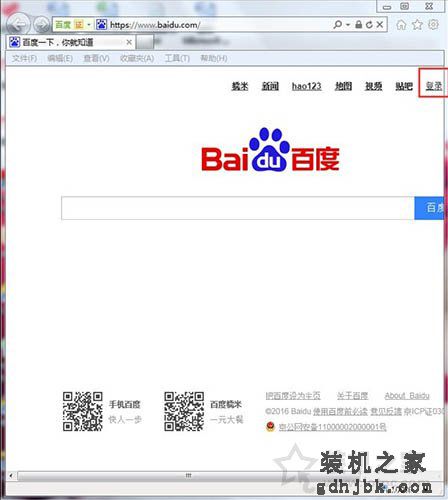Open the 收藏夹(A) menu
The image size is (448, 500).
(x=137, y=58)
